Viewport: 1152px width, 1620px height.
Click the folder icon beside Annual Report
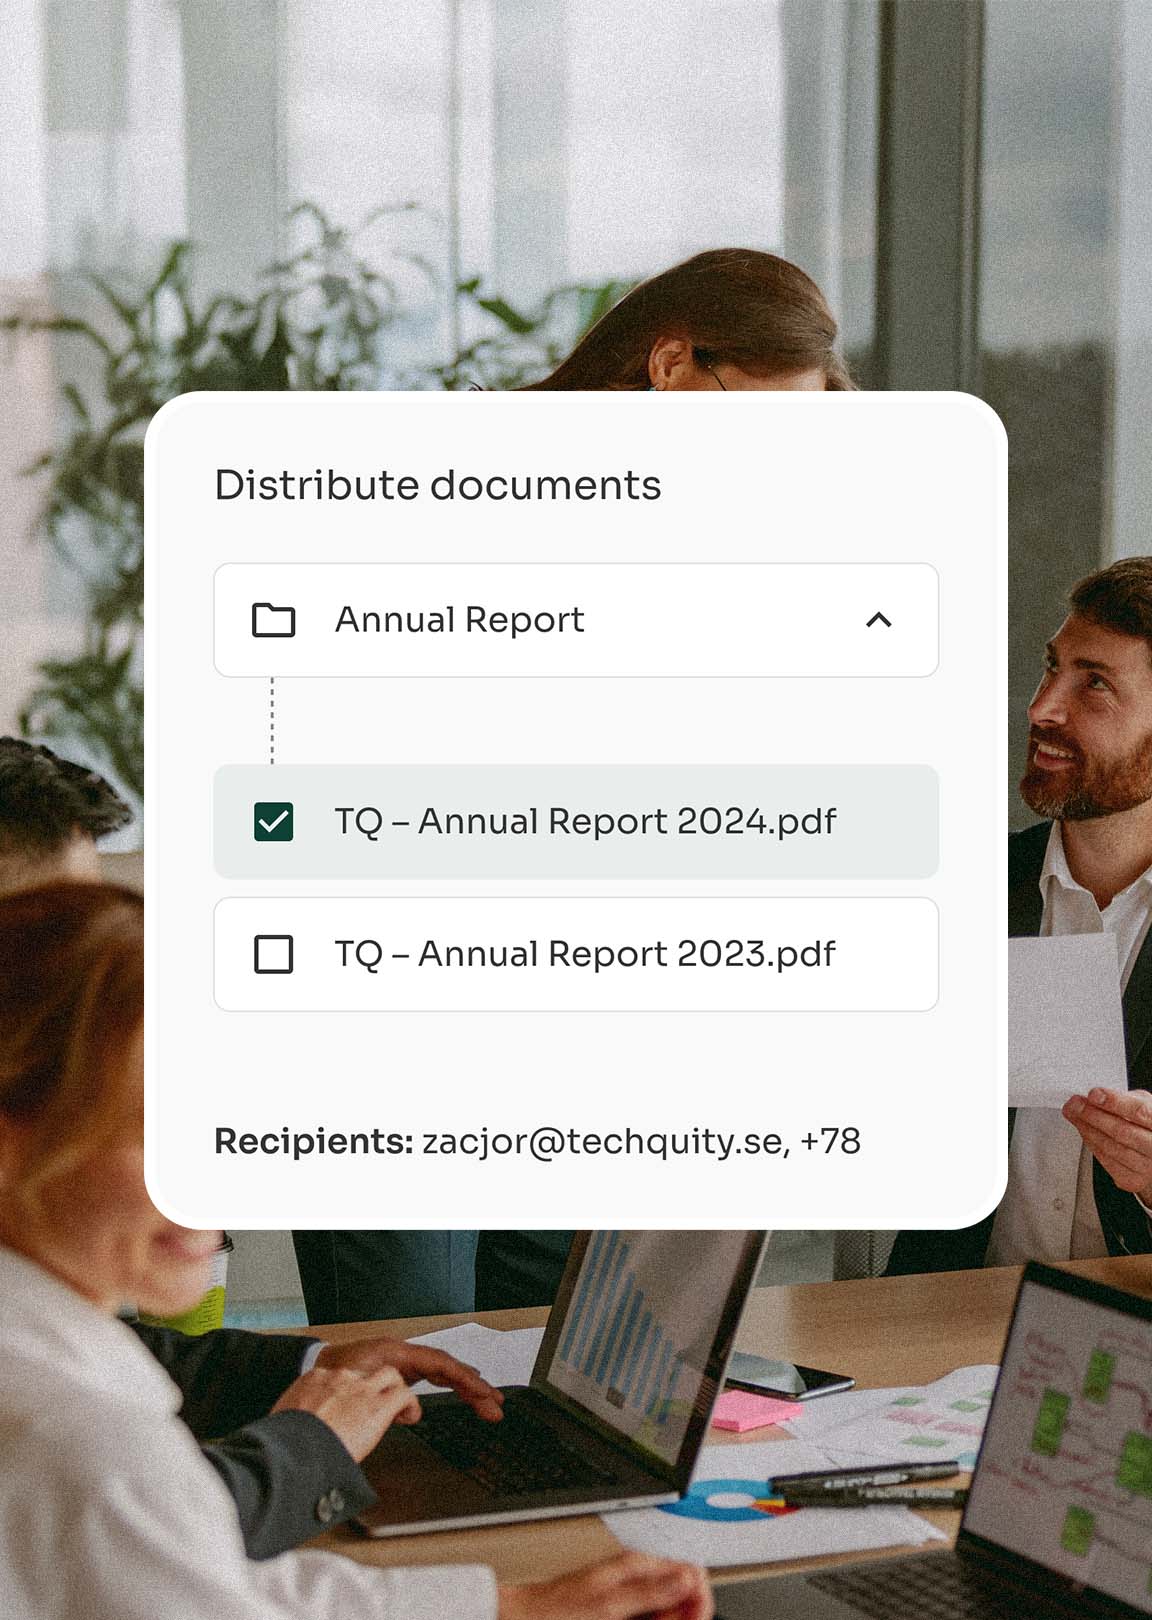[273, 620]
